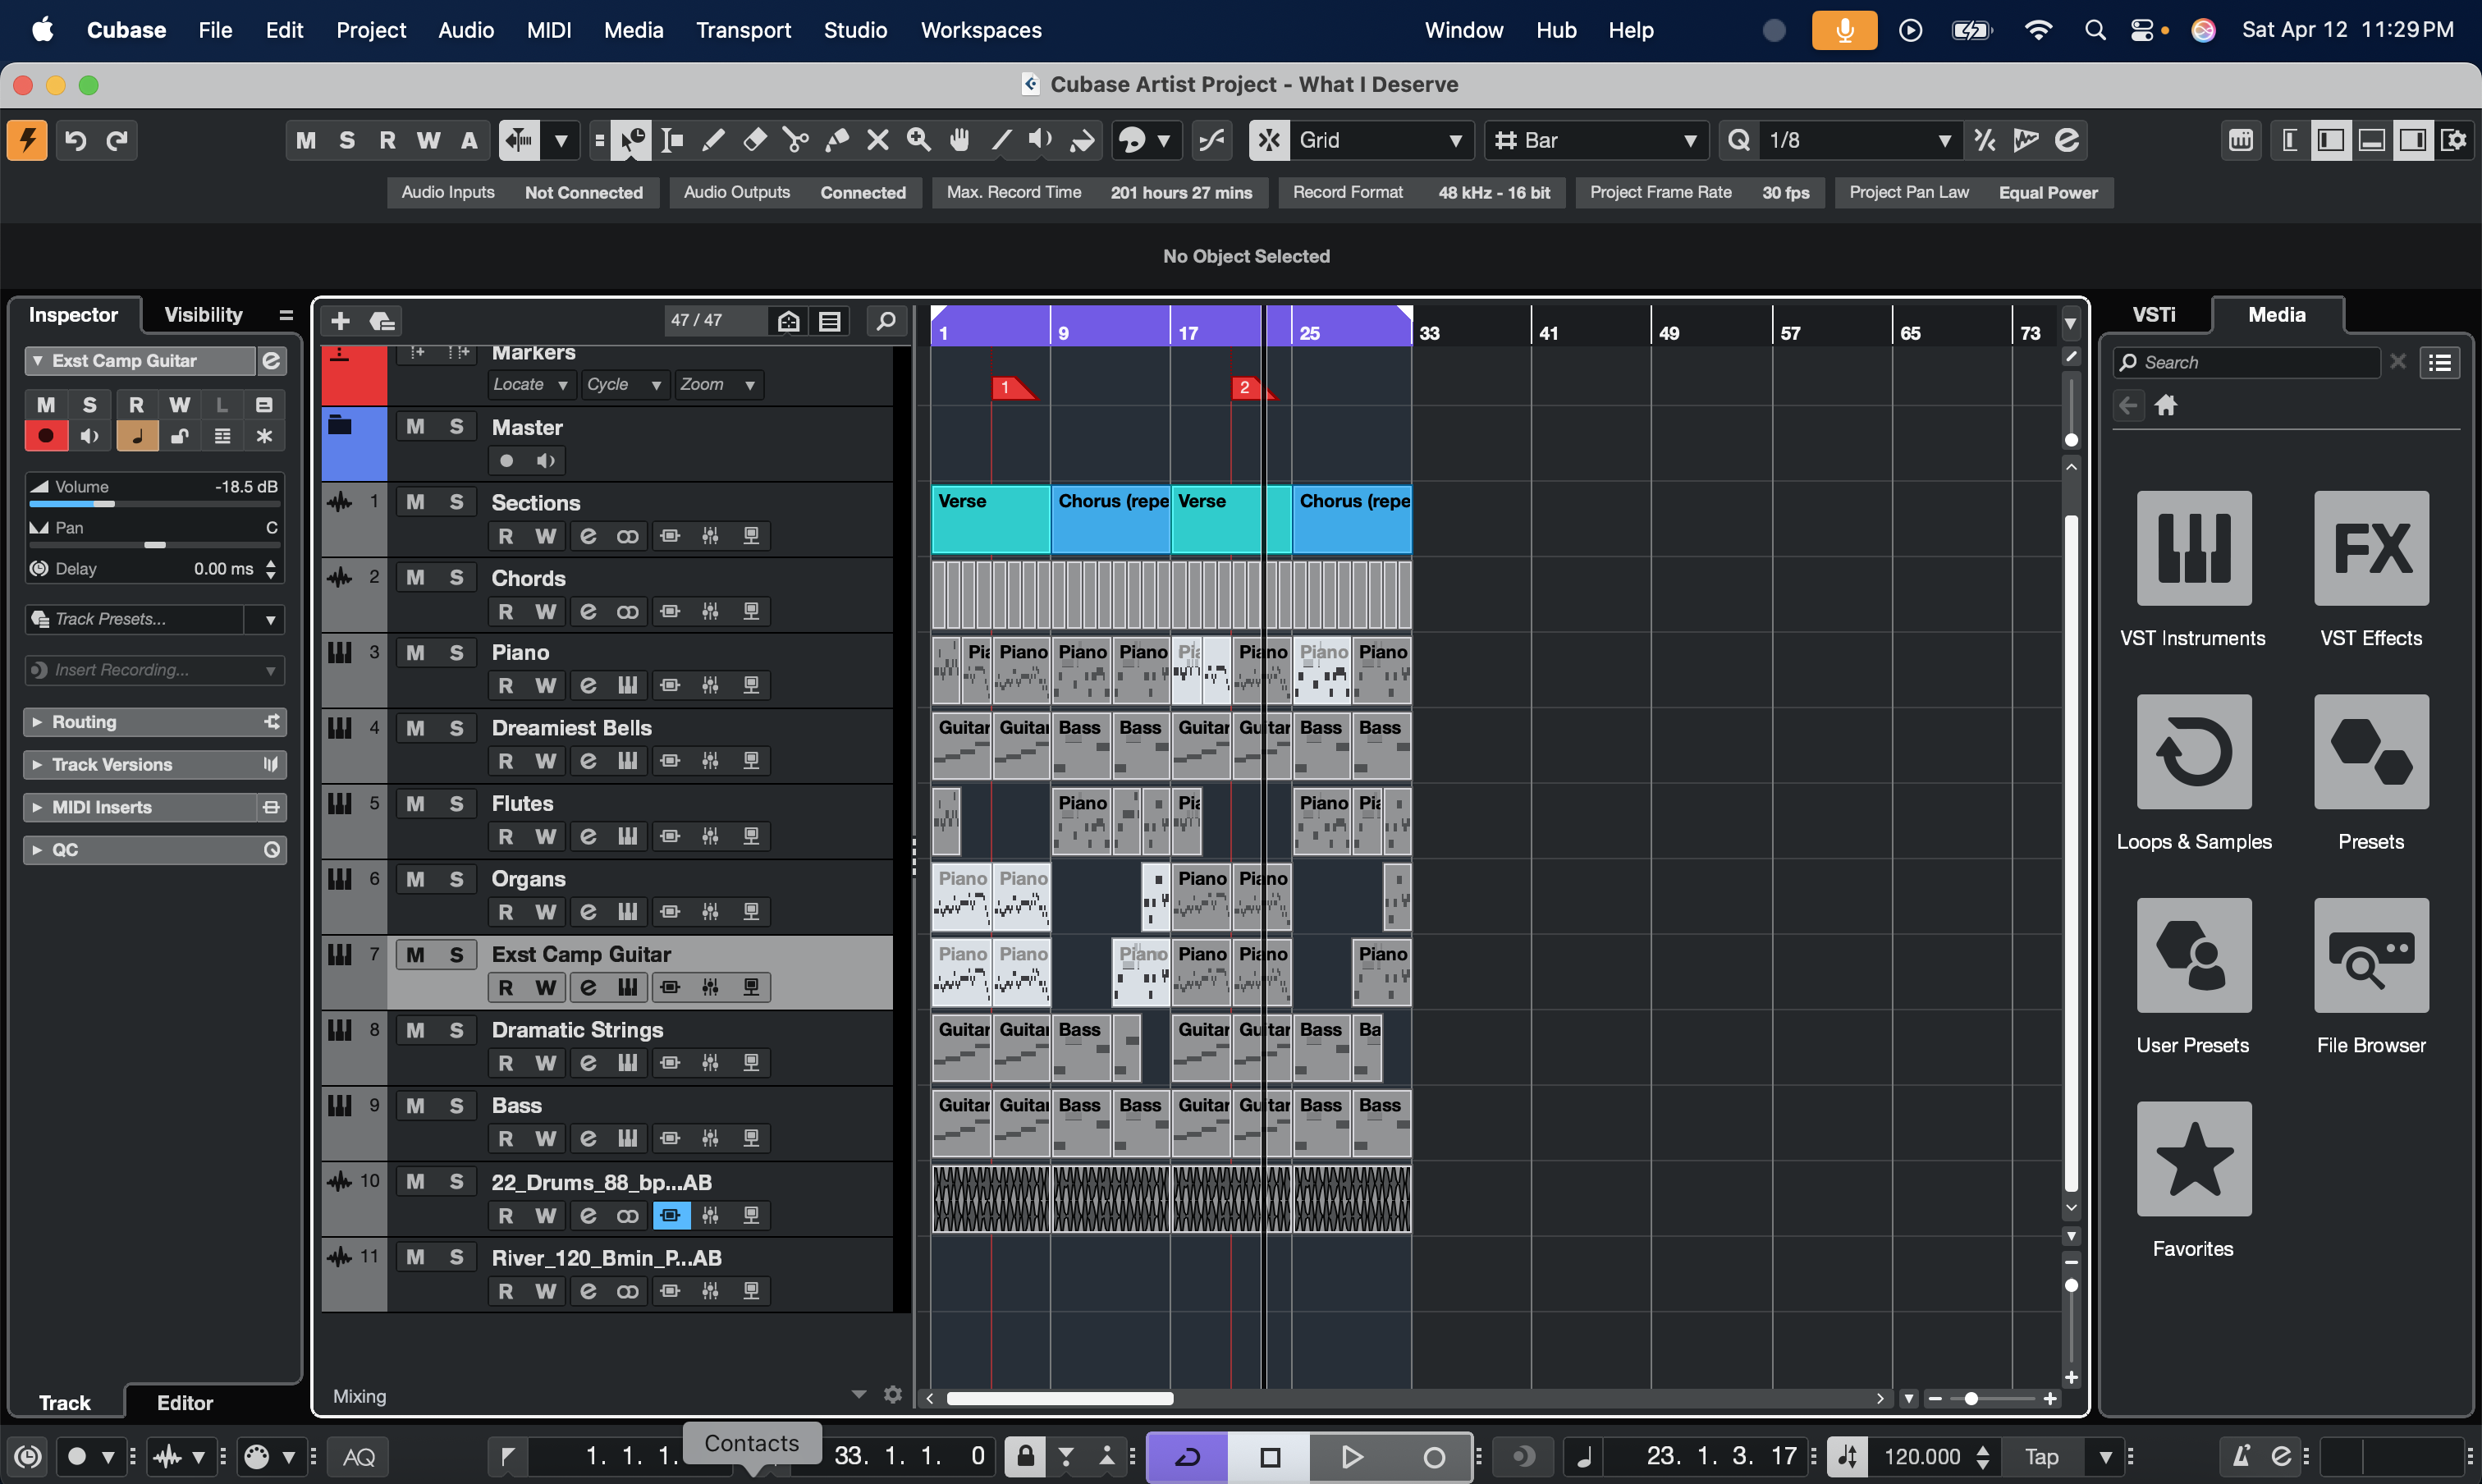This screenshot has height=1484, width=2482.
Task: Click the Play transport button
Action: point(1351,1457)
